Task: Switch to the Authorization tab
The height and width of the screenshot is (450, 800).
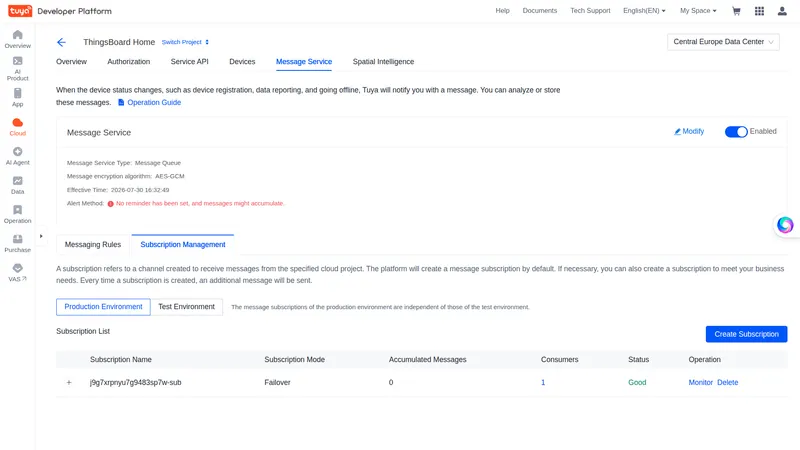Action: point(129,62)
